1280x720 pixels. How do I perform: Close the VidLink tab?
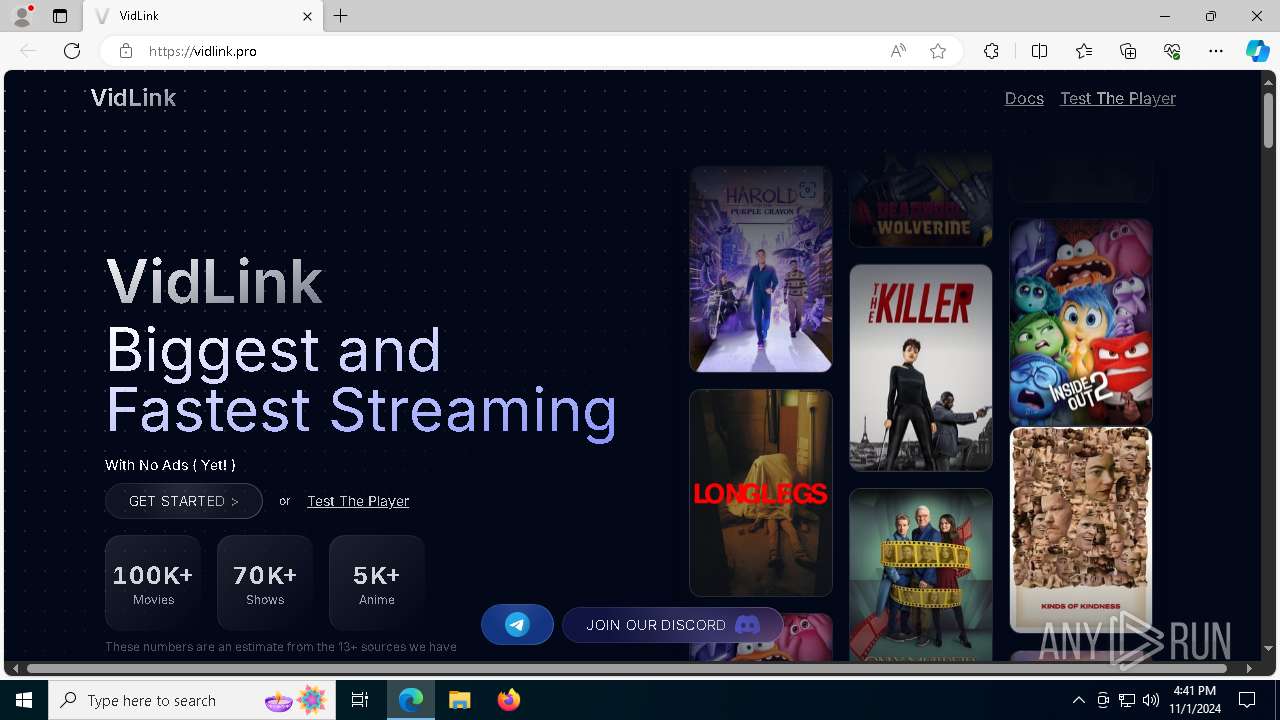tap(308, 16)
